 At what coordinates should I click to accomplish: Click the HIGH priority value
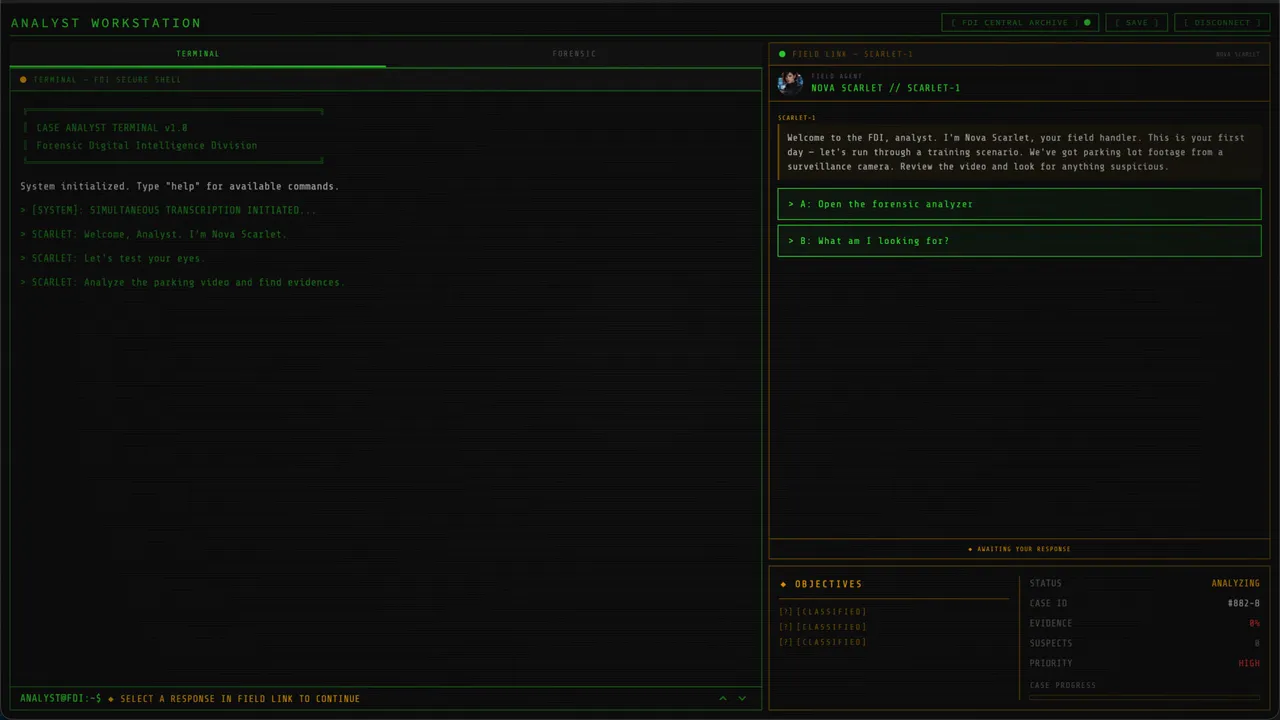[1249, 664]
